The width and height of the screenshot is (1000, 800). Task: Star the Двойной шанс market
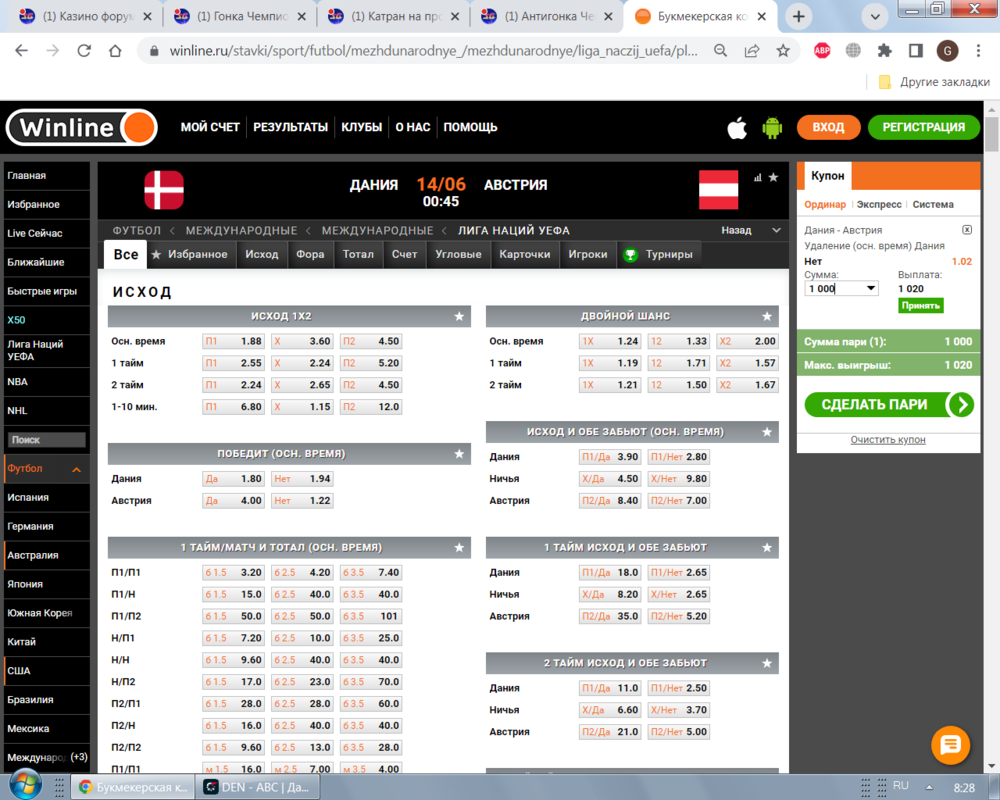click(767, 316)
